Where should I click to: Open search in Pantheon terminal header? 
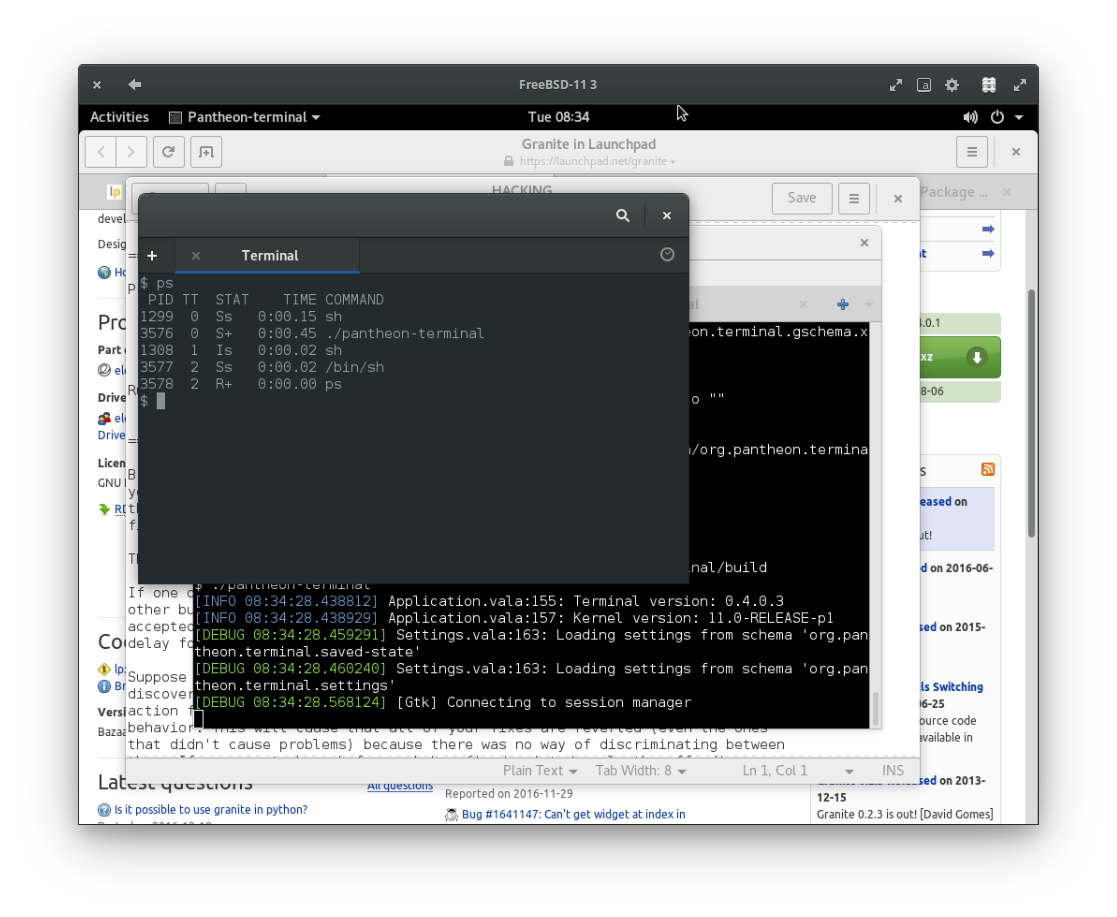(622, 215)
